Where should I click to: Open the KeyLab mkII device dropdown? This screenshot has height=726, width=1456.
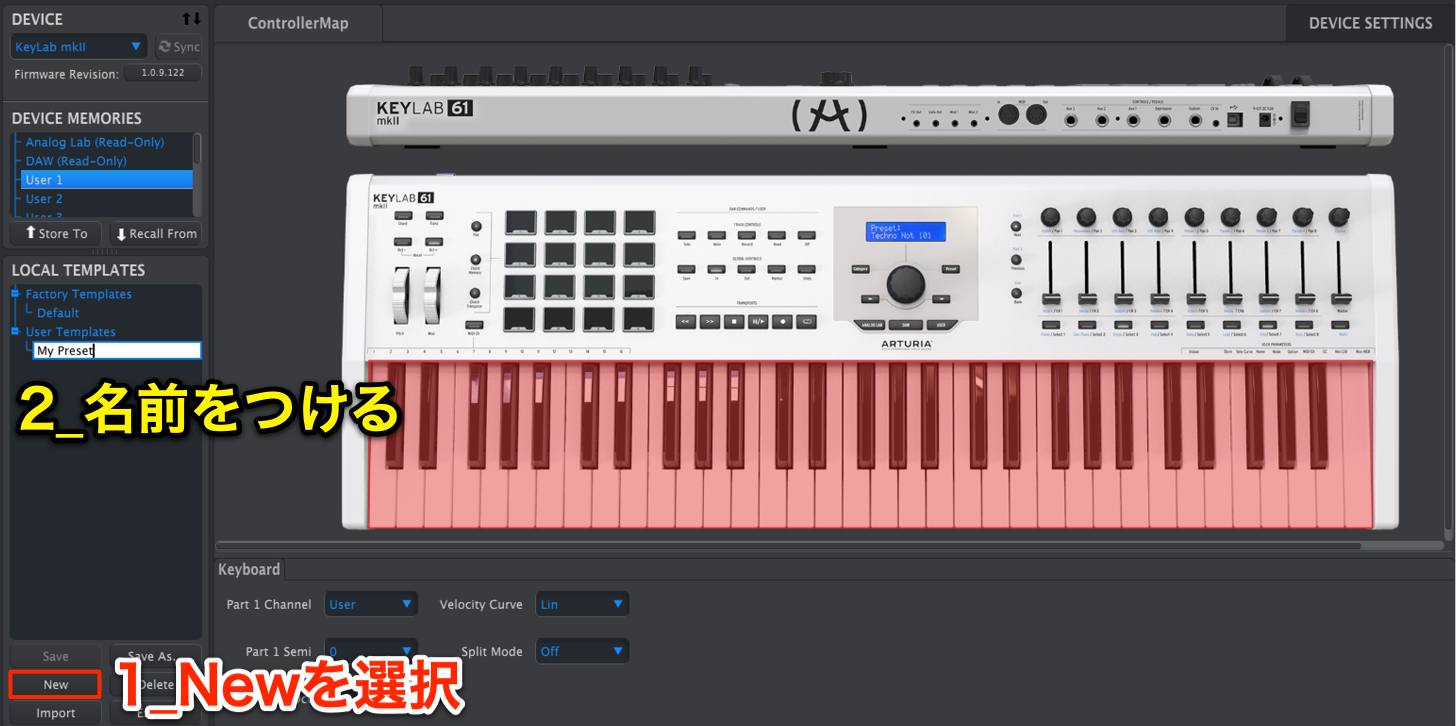[79, 47]
